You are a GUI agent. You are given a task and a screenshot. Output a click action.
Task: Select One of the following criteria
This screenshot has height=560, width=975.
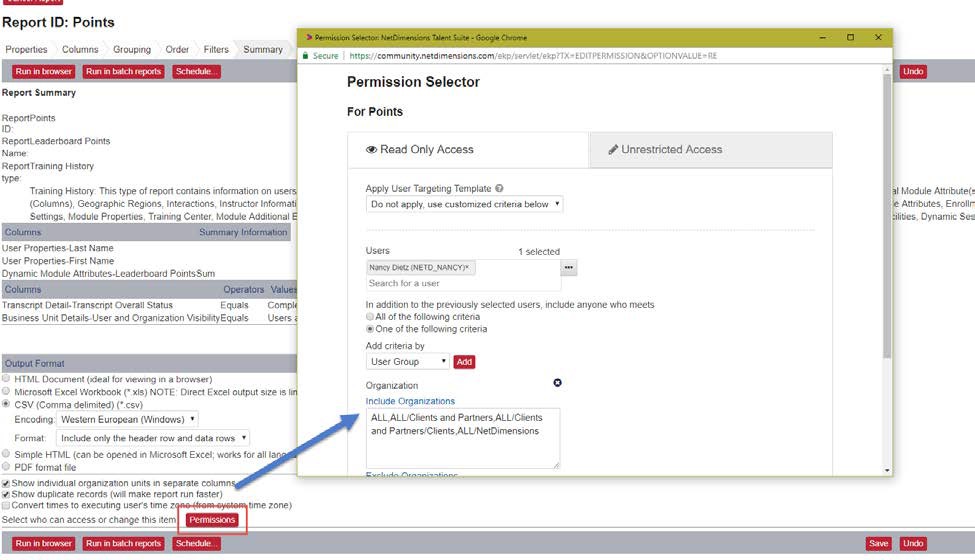[x=370, y=329]
